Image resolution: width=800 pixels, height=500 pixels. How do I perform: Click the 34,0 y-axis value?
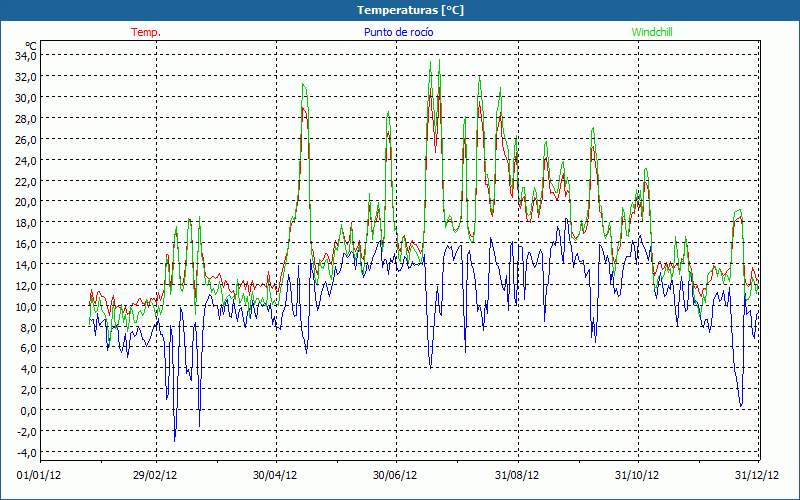25,56
